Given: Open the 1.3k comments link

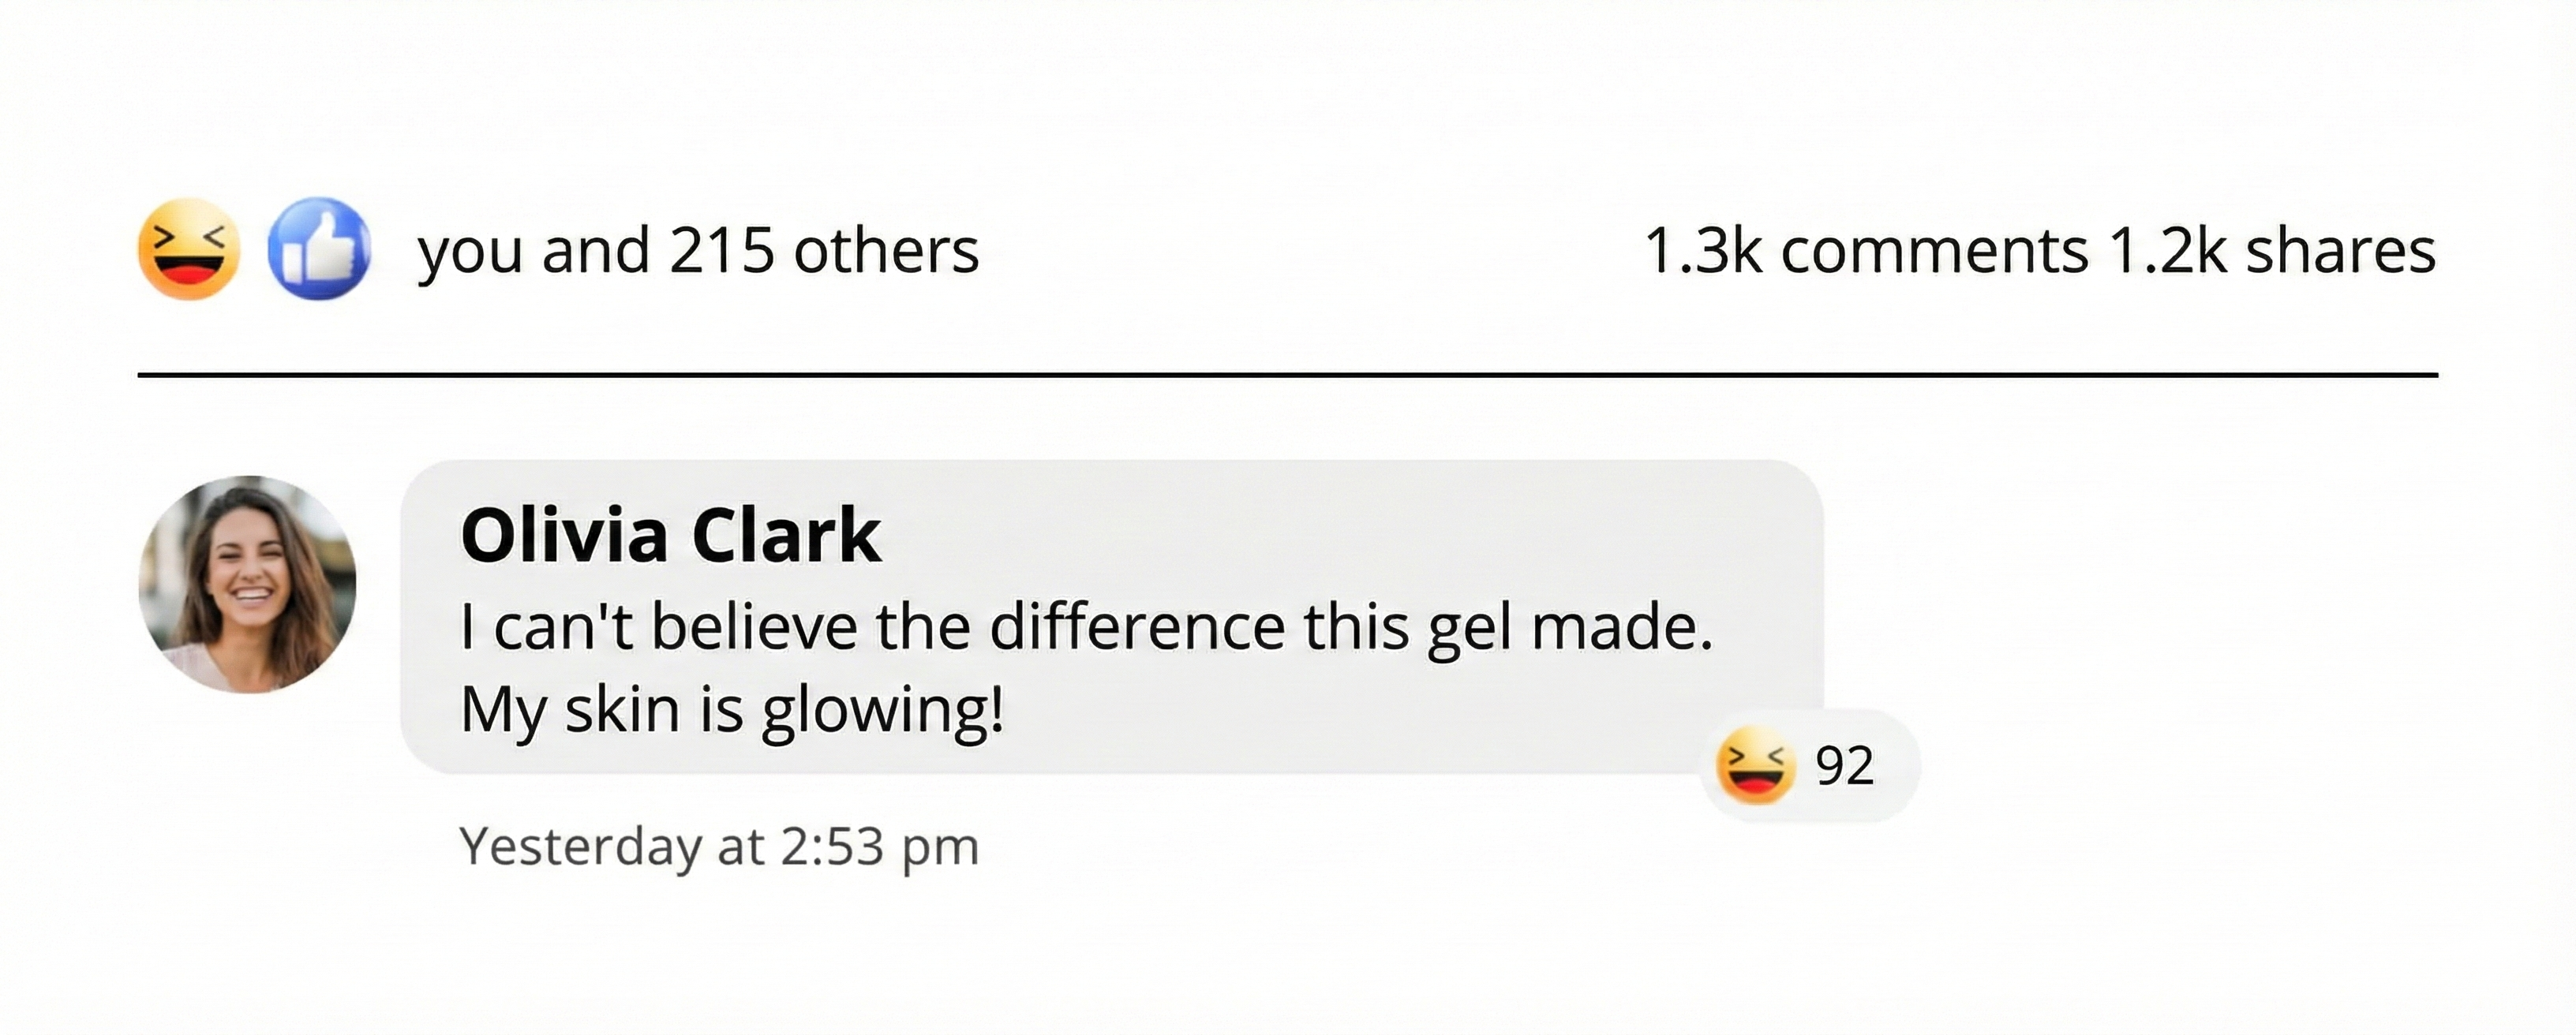Looking at the screenshot, I should click(x=1865, y=251).
